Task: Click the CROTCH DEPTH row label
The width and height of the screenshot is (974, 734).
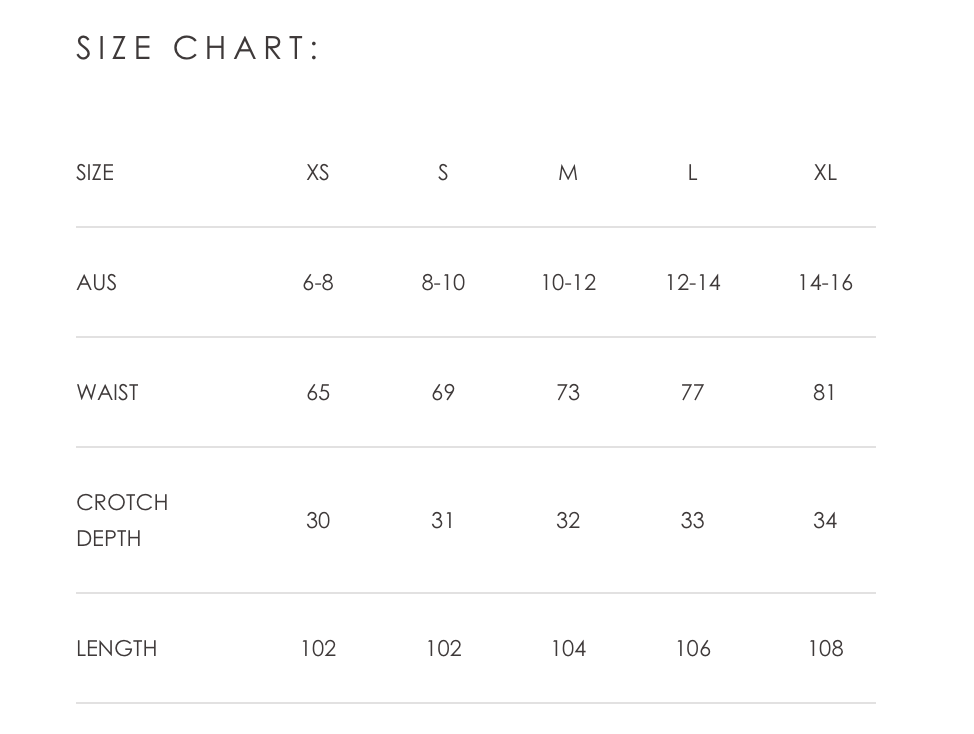Action: [122, 520]
